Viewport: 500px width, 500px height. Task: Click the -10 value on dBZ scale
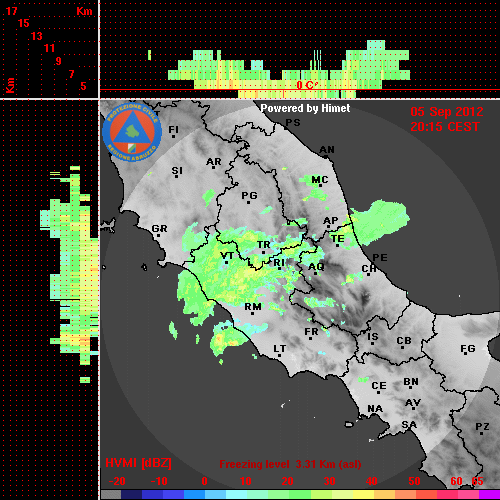tap(159, 481)
